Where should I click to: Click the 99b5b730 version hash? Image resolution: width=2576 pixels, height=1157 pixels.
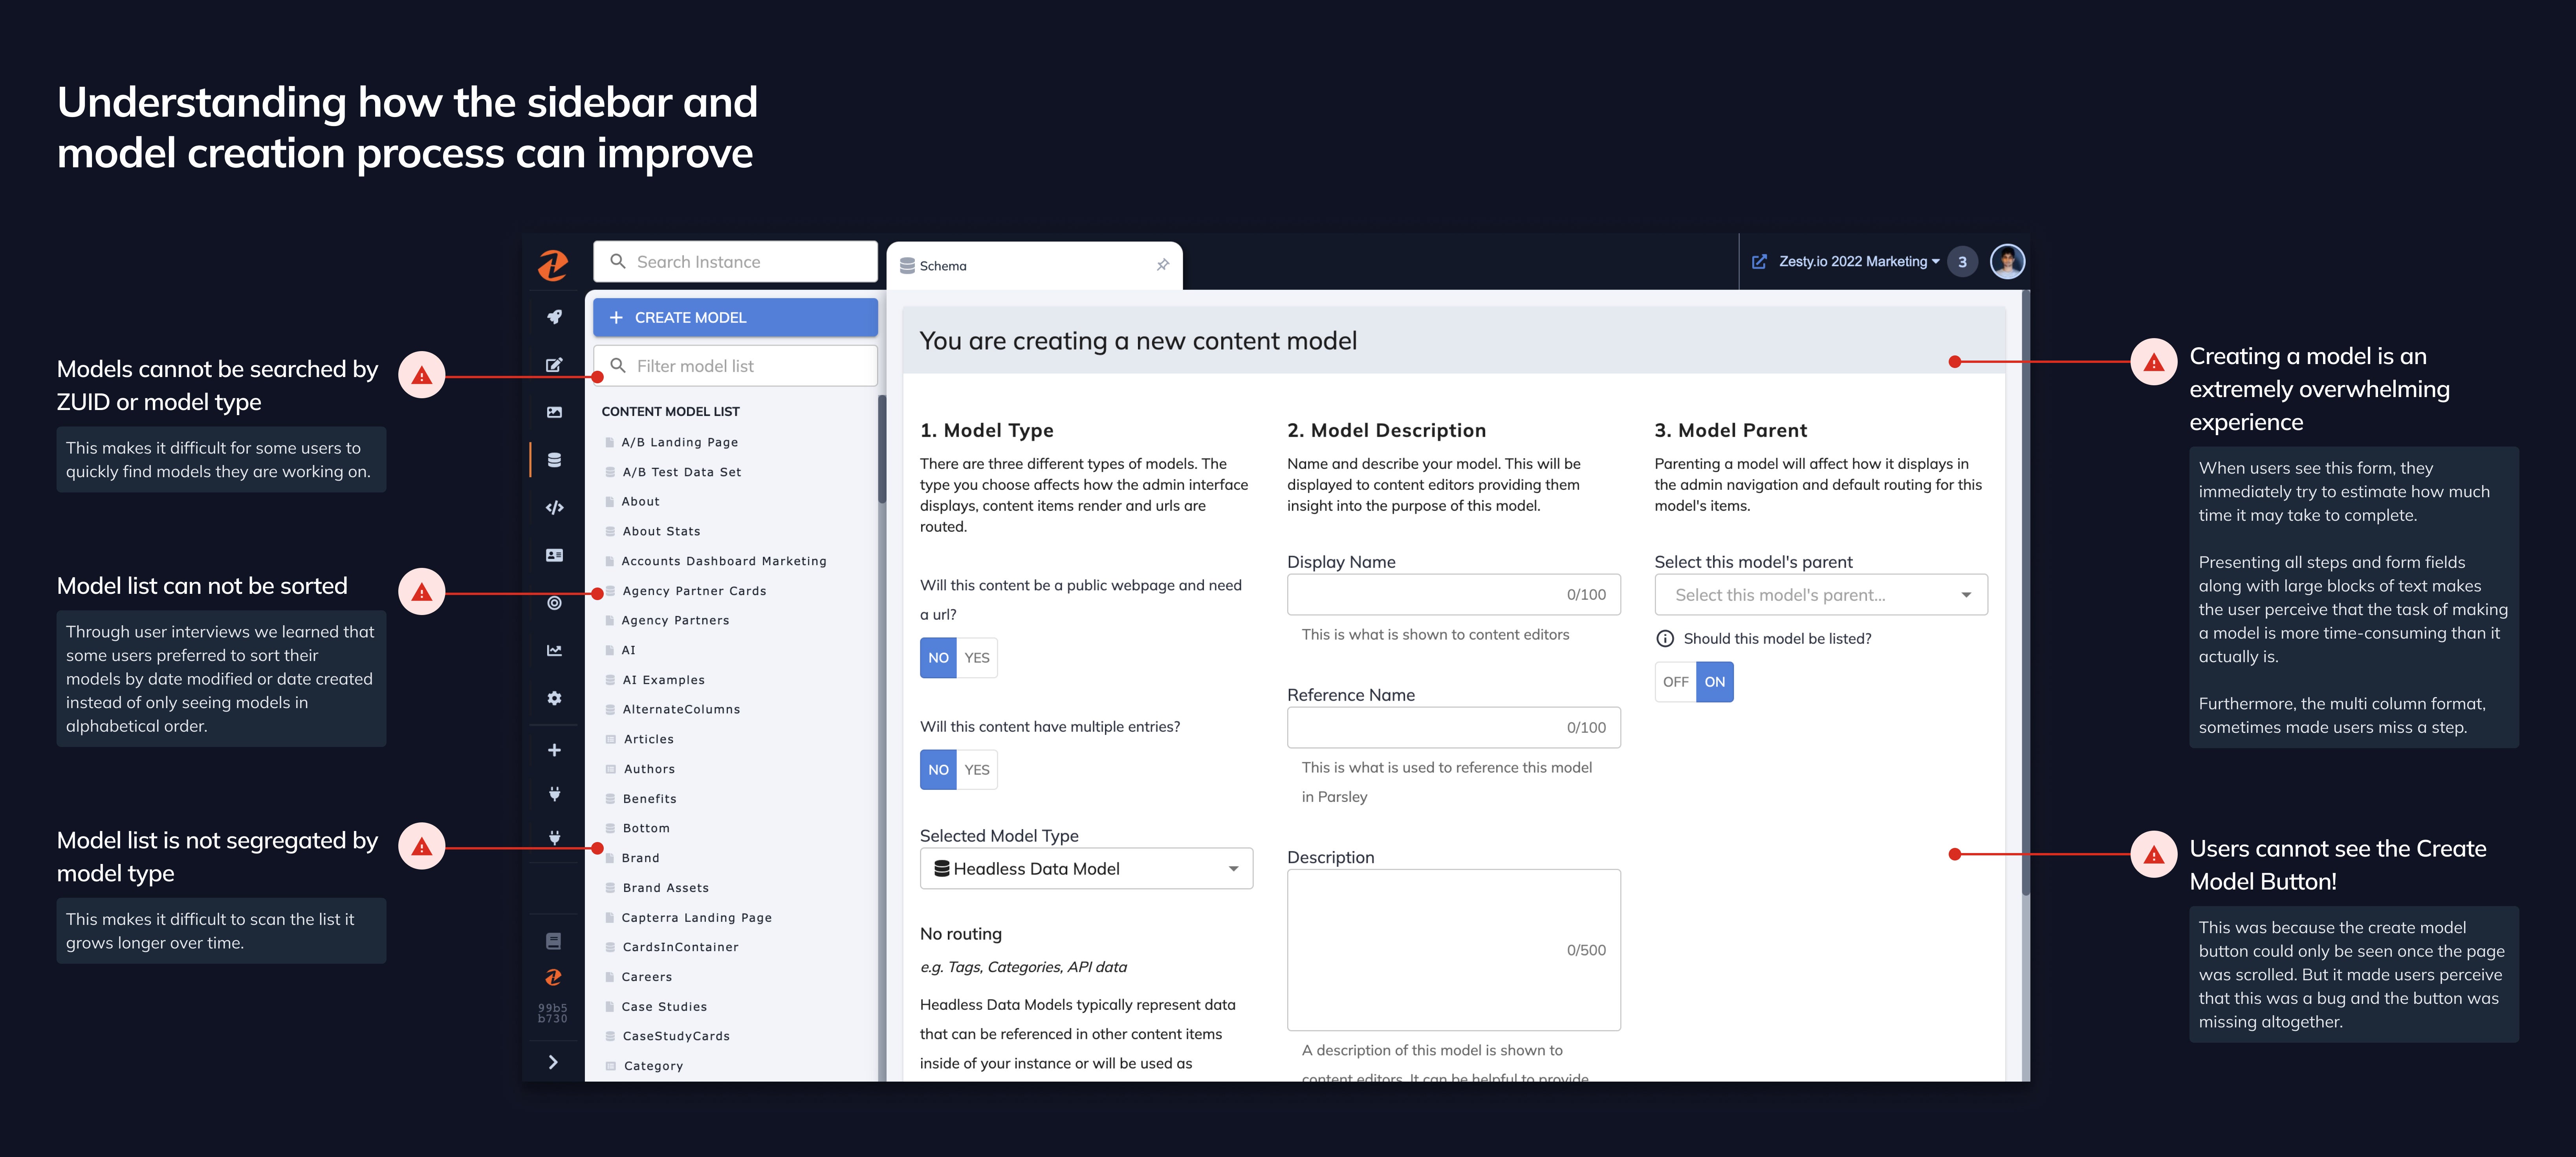pos(553,1013)
